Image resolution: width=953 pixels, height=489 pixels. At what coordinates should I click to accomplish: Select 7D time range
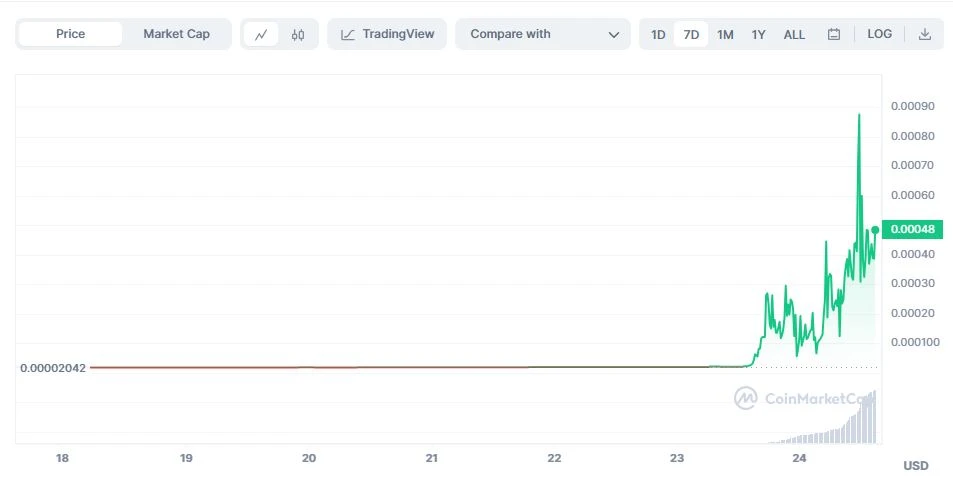pyautogui.click(x=691, y=34)
